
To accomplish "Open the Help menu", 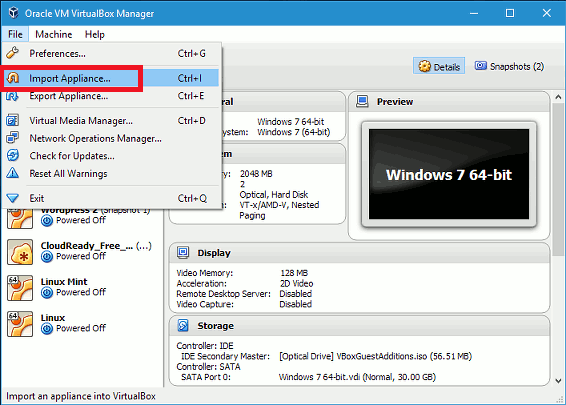I will [95, 34].
